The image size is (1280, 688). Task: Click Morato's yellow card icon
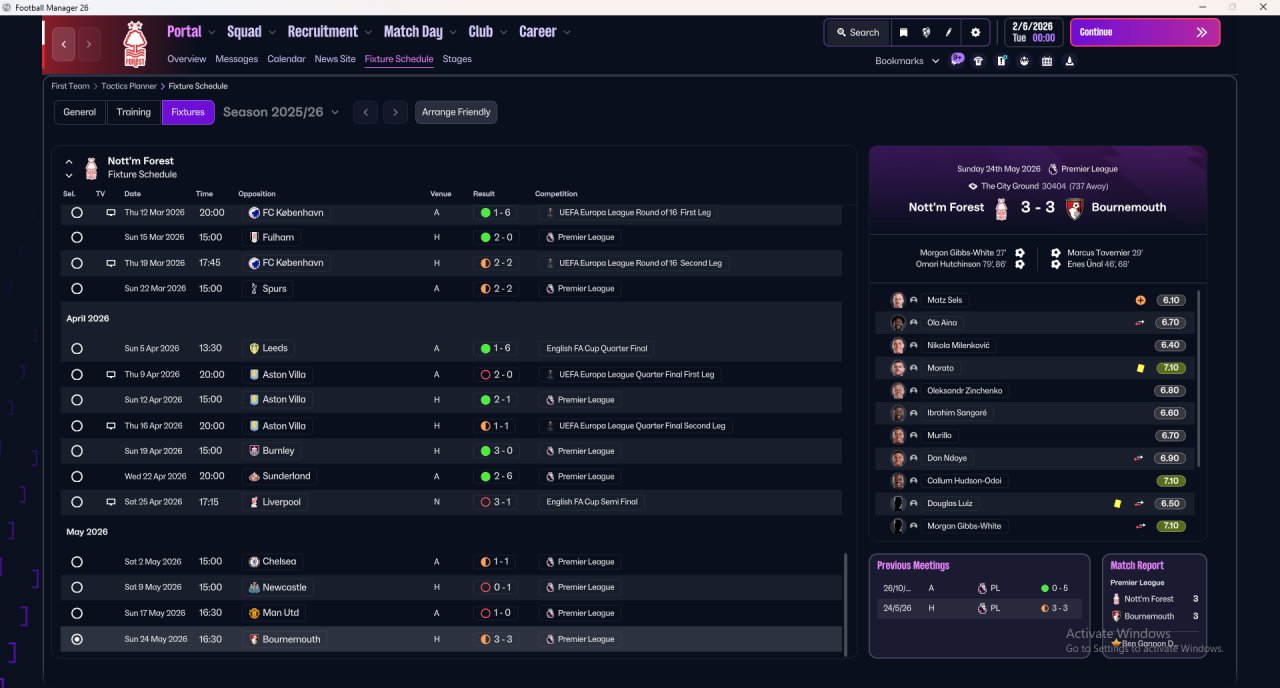pos(1140,368)
